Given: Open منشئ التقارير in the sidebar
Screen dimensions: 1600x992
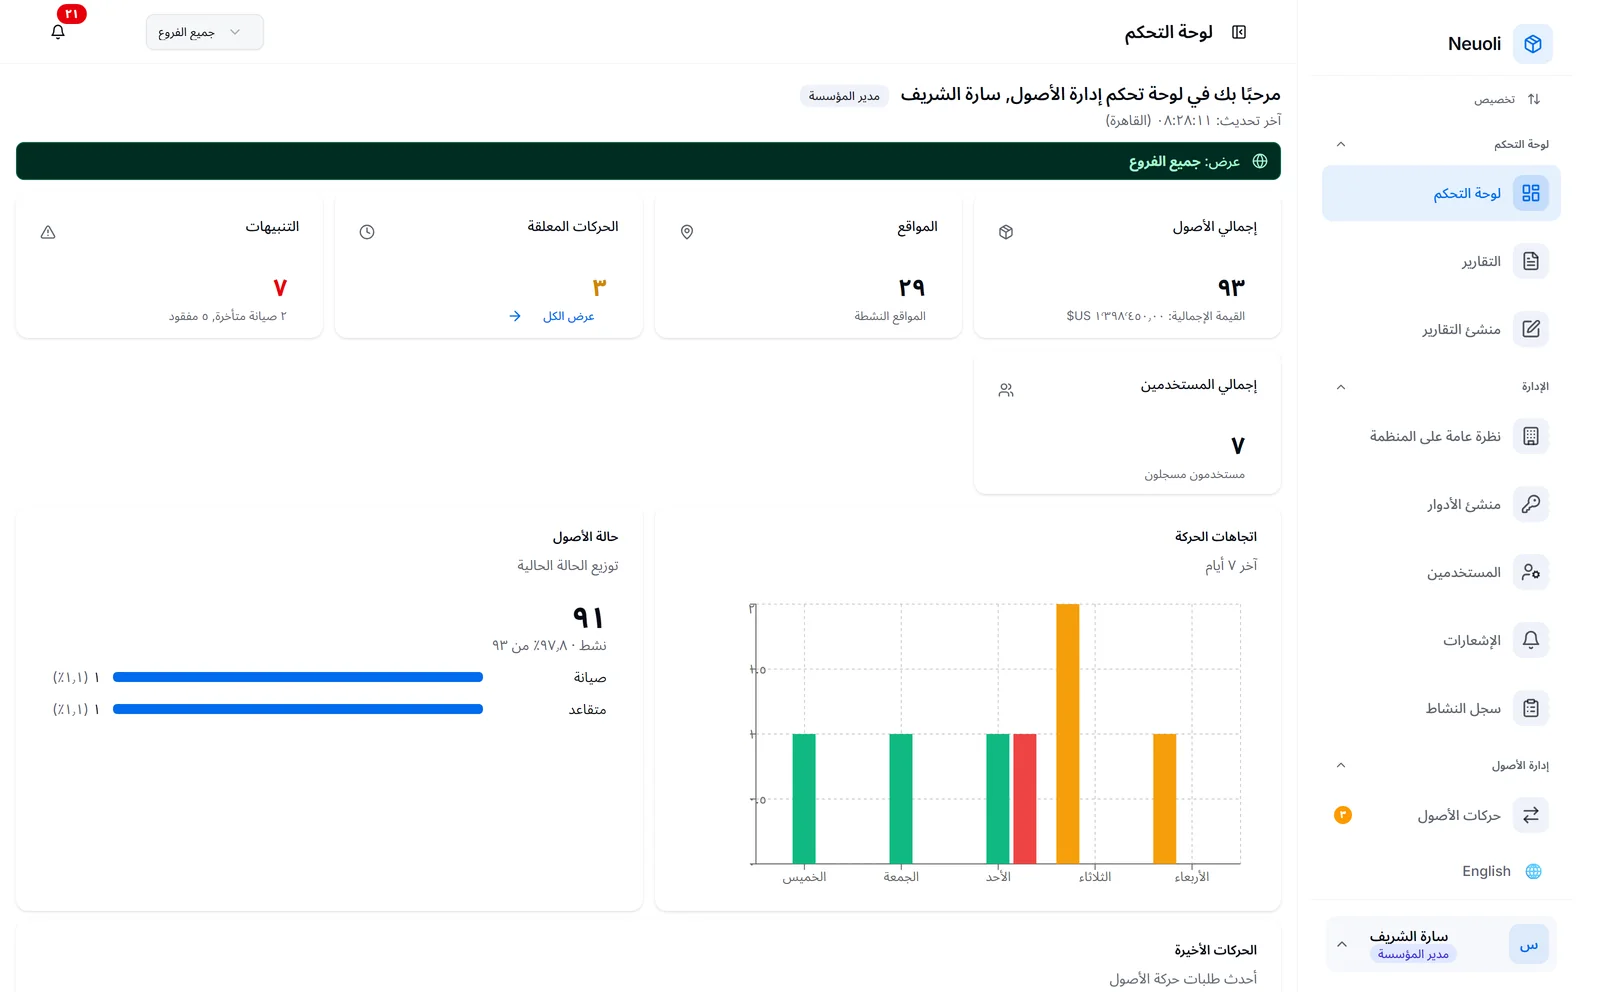Looking at the screenshot, I should [x=1441, y=329].
